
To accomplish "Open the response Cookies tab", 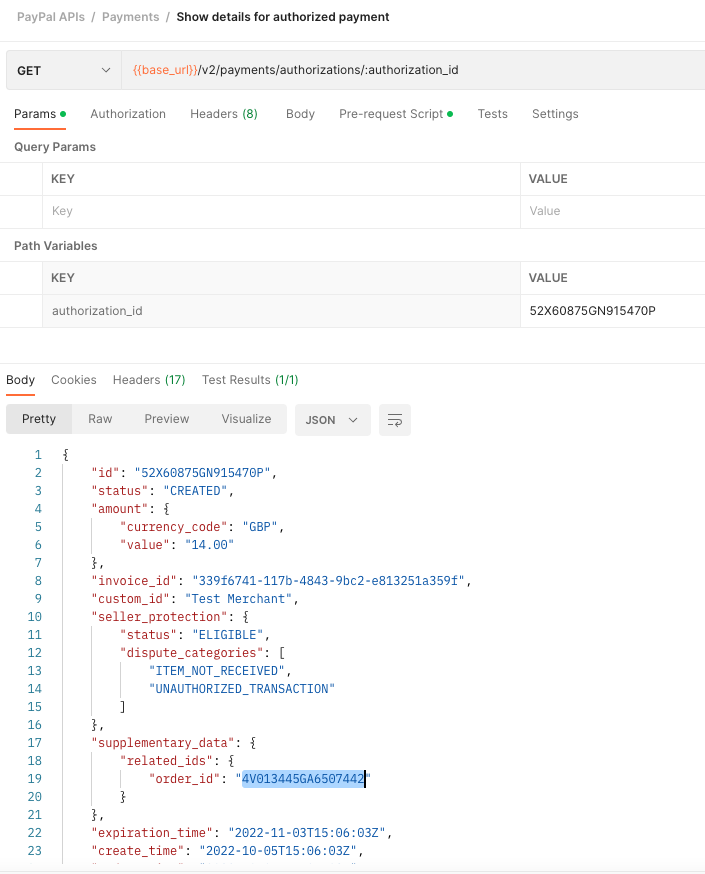I will [x=74, y=380].
